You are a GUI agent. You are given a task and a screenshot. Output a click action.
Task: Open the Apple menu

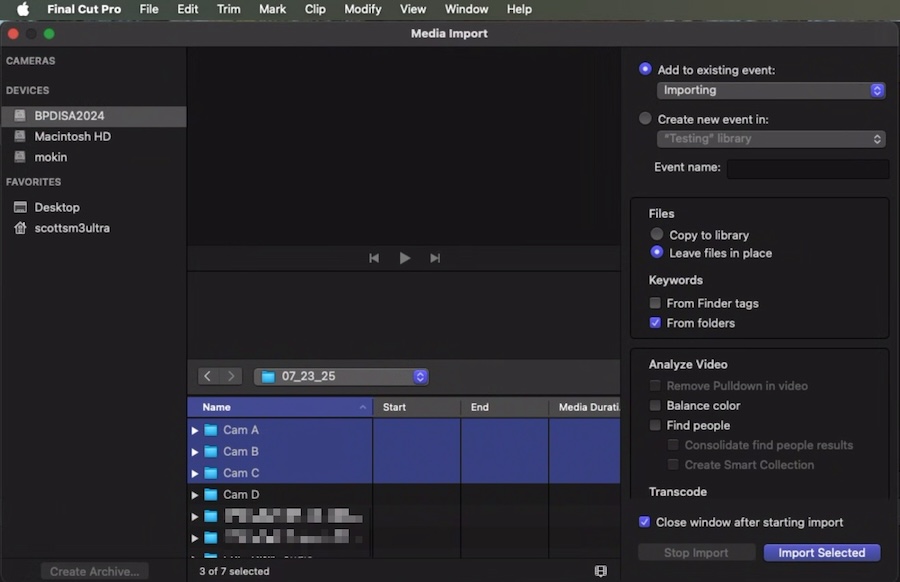click(22, 9)
